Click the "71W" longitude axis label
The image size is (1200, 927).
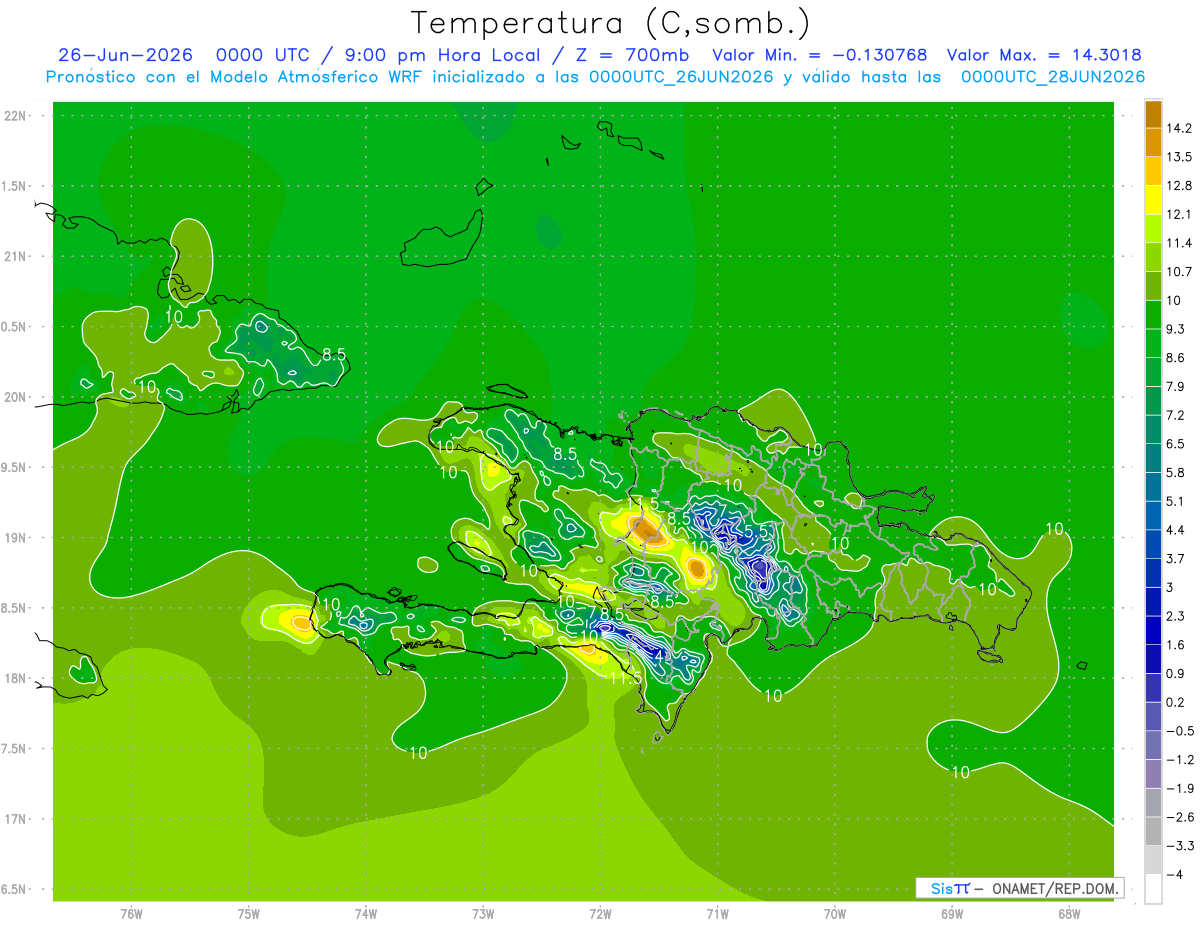coord(718,914)
